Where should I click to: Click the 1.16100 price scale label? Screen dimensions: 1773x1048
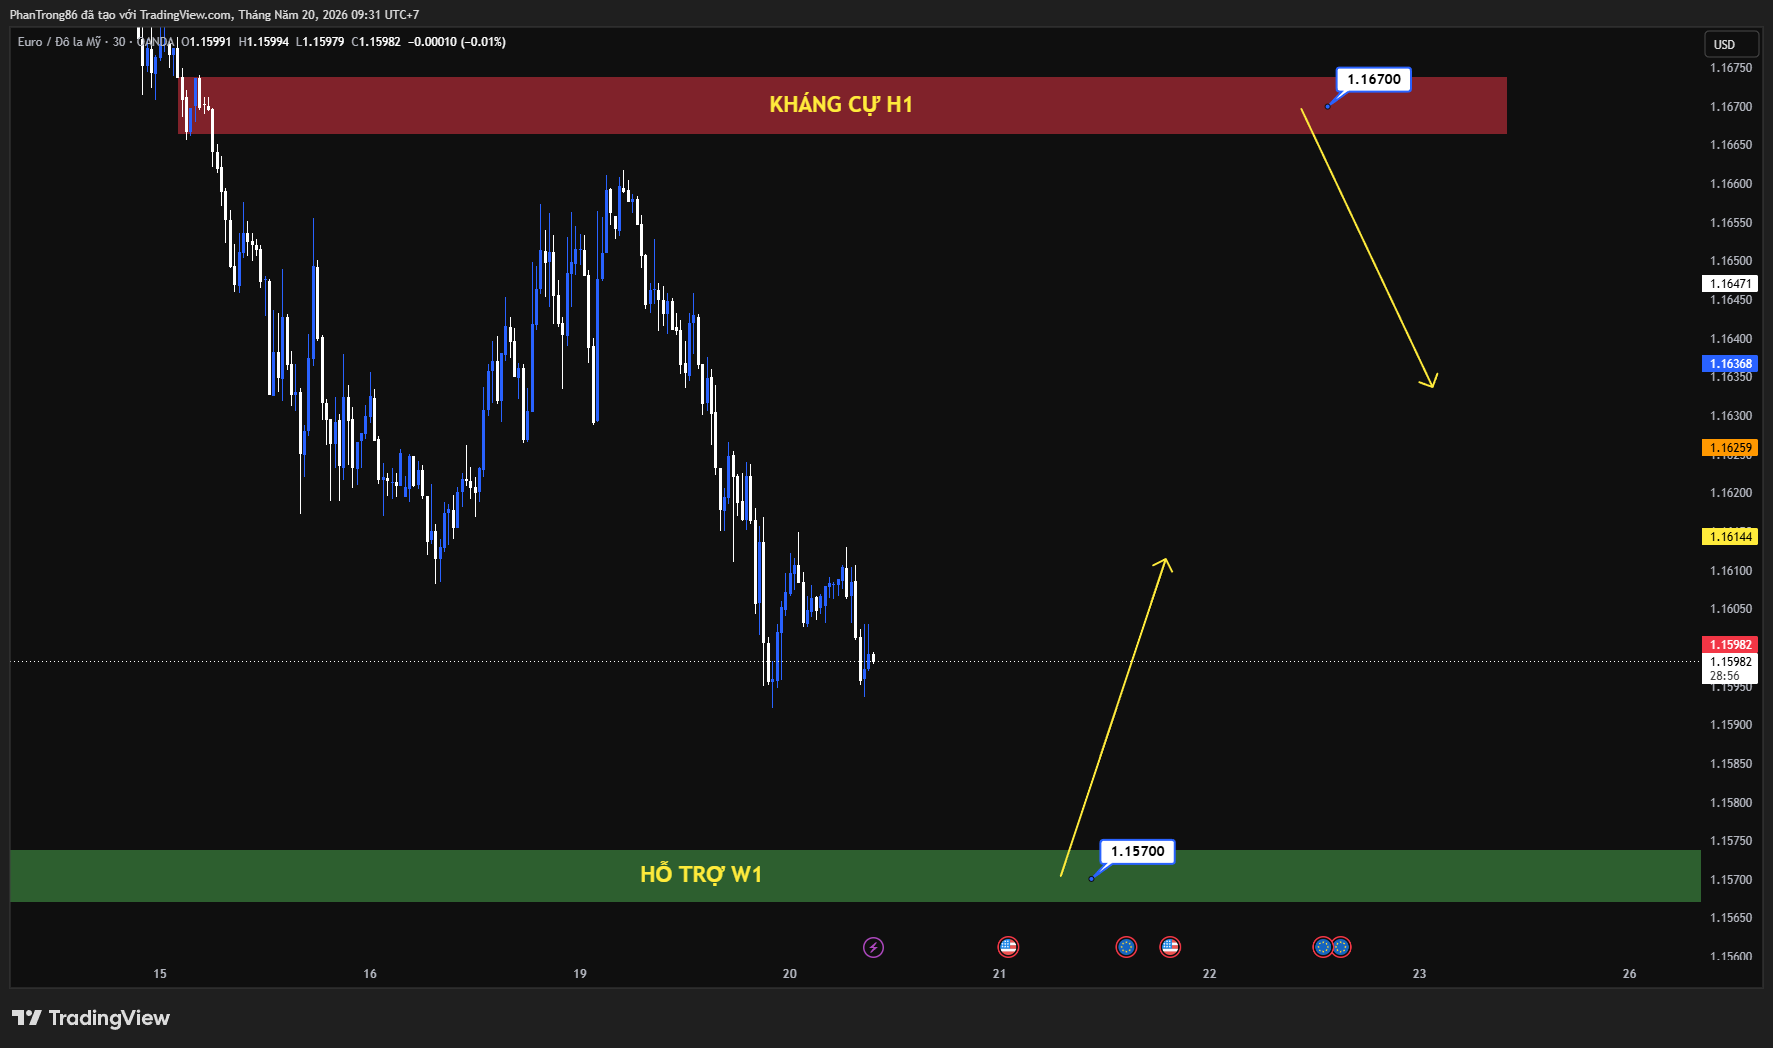(1731, 571)
